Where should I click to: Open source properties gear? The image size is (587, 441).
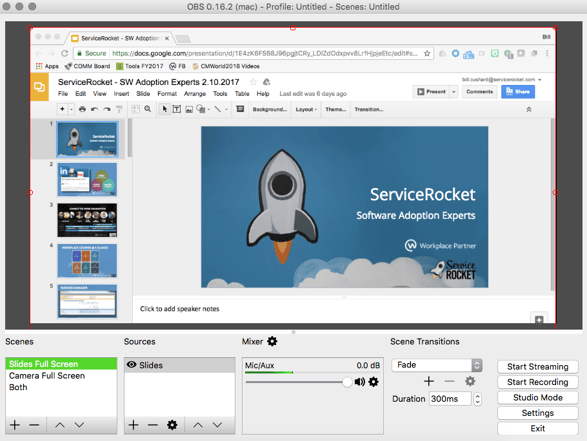coord(172,425)
